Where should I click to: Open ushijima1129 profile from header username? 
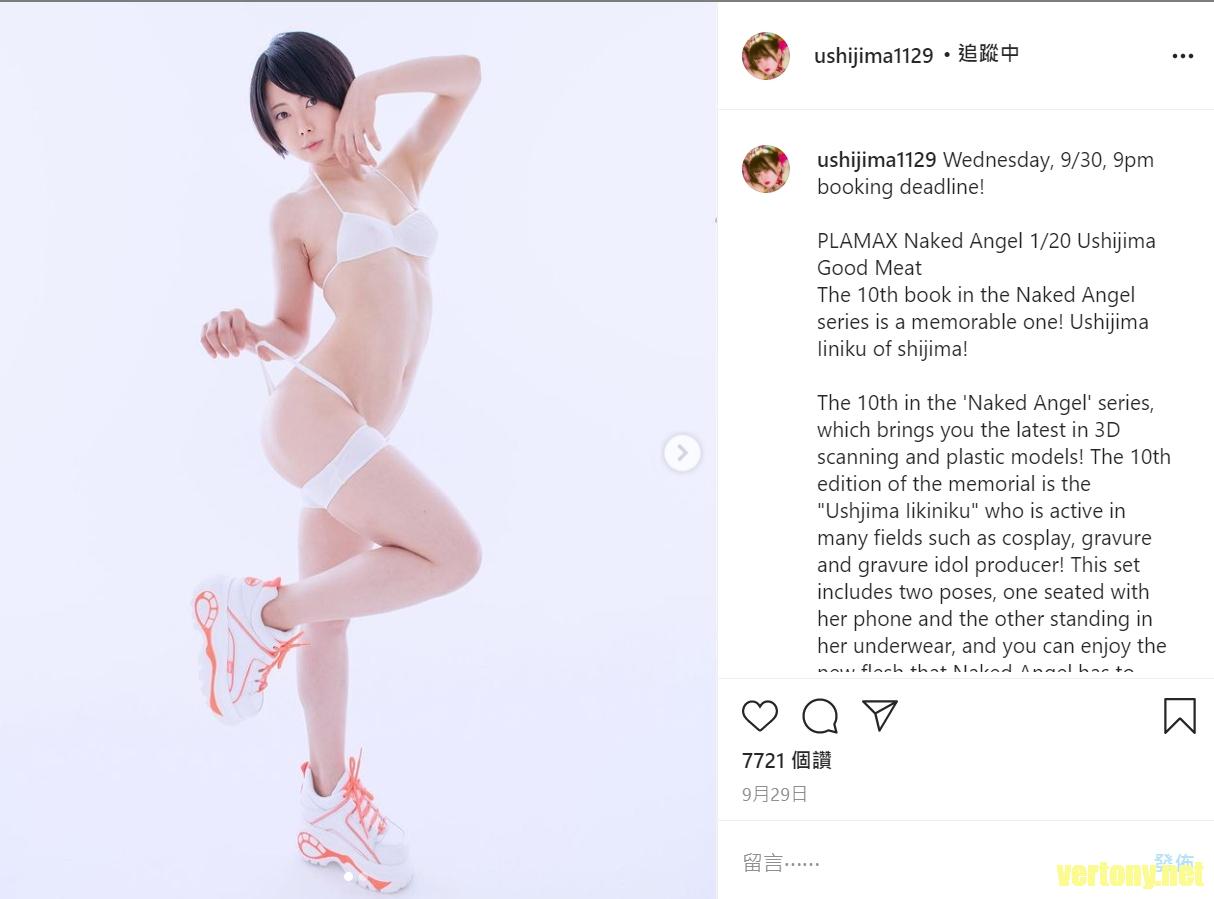coord(873,56)
